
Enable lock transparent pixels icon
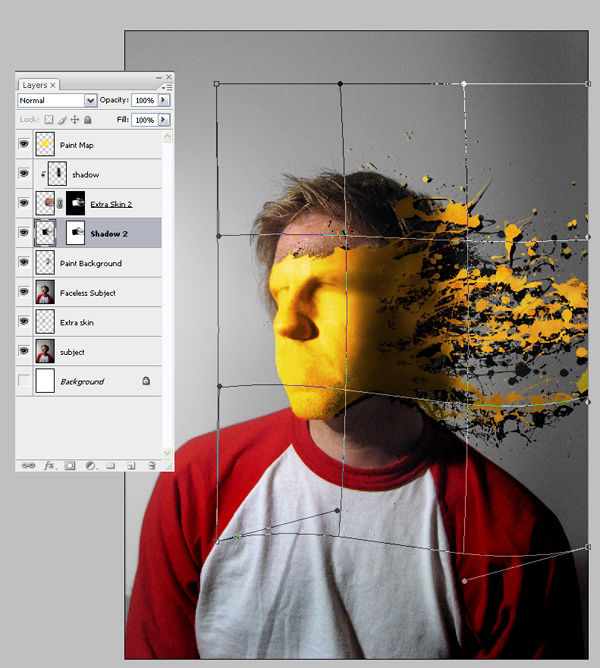[x=49, y=120]
